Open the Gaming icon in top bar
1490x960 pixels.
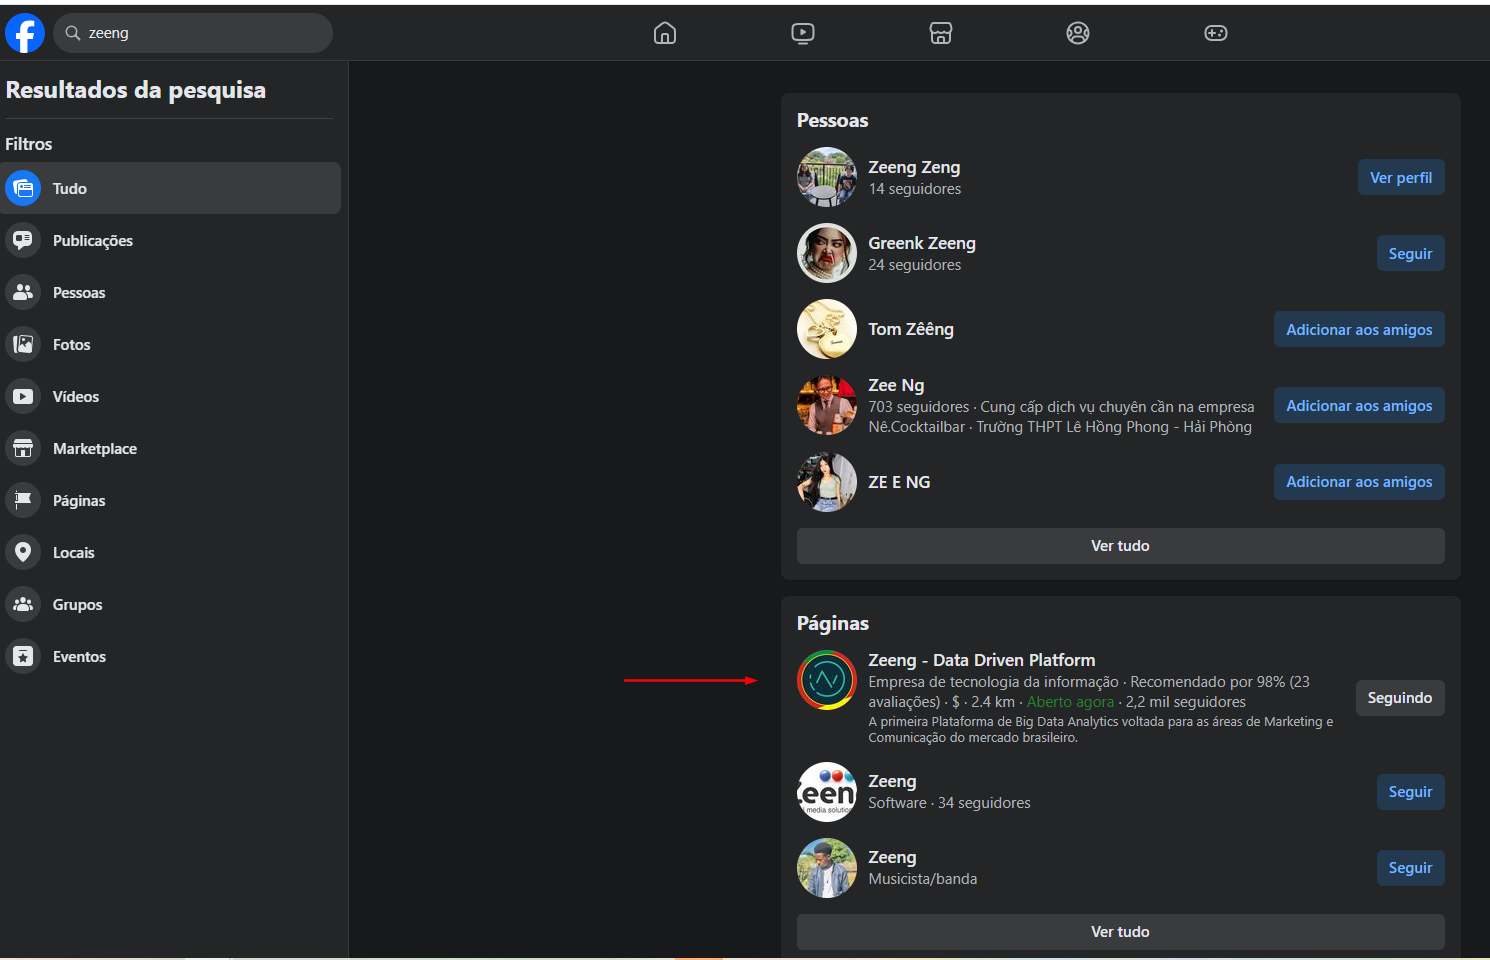(1215, 33)
